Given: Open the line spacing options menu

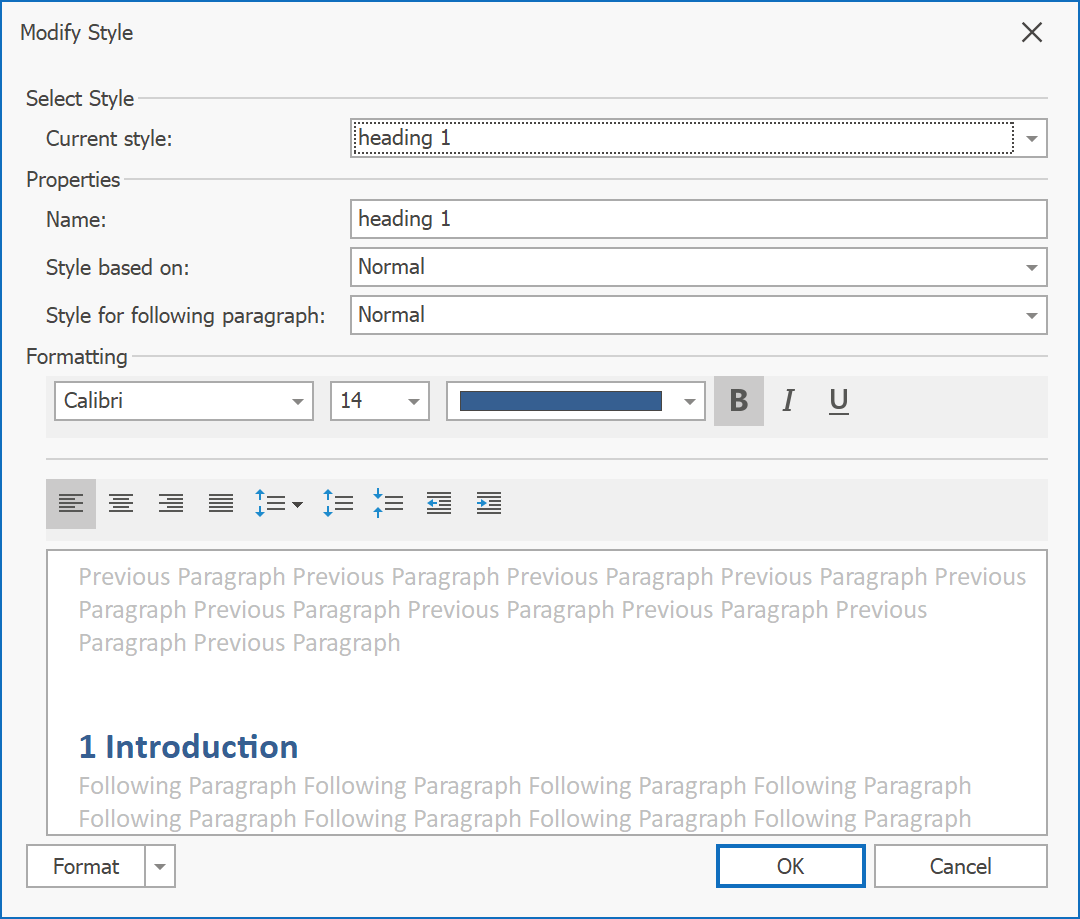Looking at the screenshot, I should (279, 503).
